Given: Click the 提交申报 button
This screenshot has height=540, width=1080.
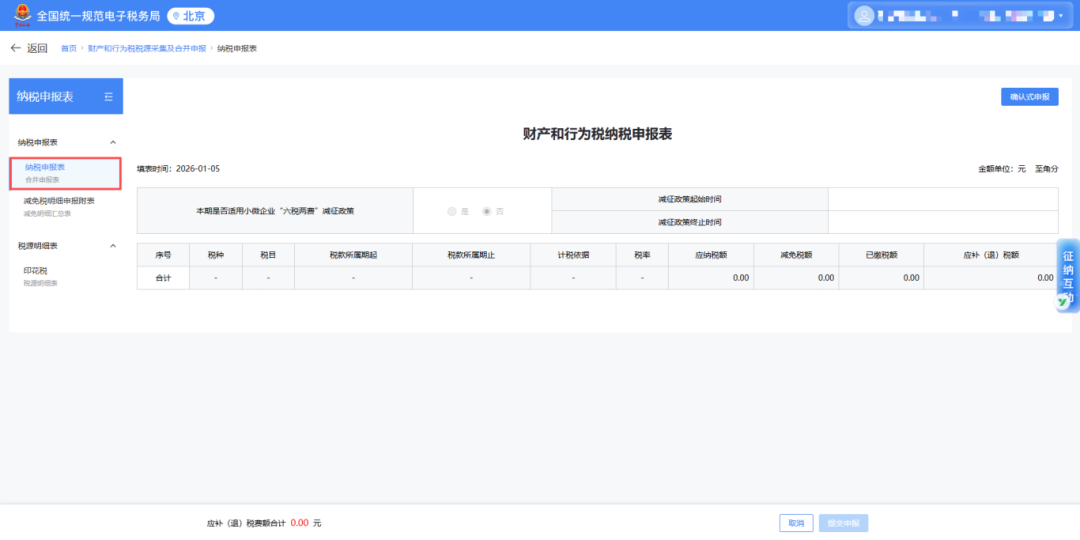Looking at the screenshot, I should pos(843,523).
